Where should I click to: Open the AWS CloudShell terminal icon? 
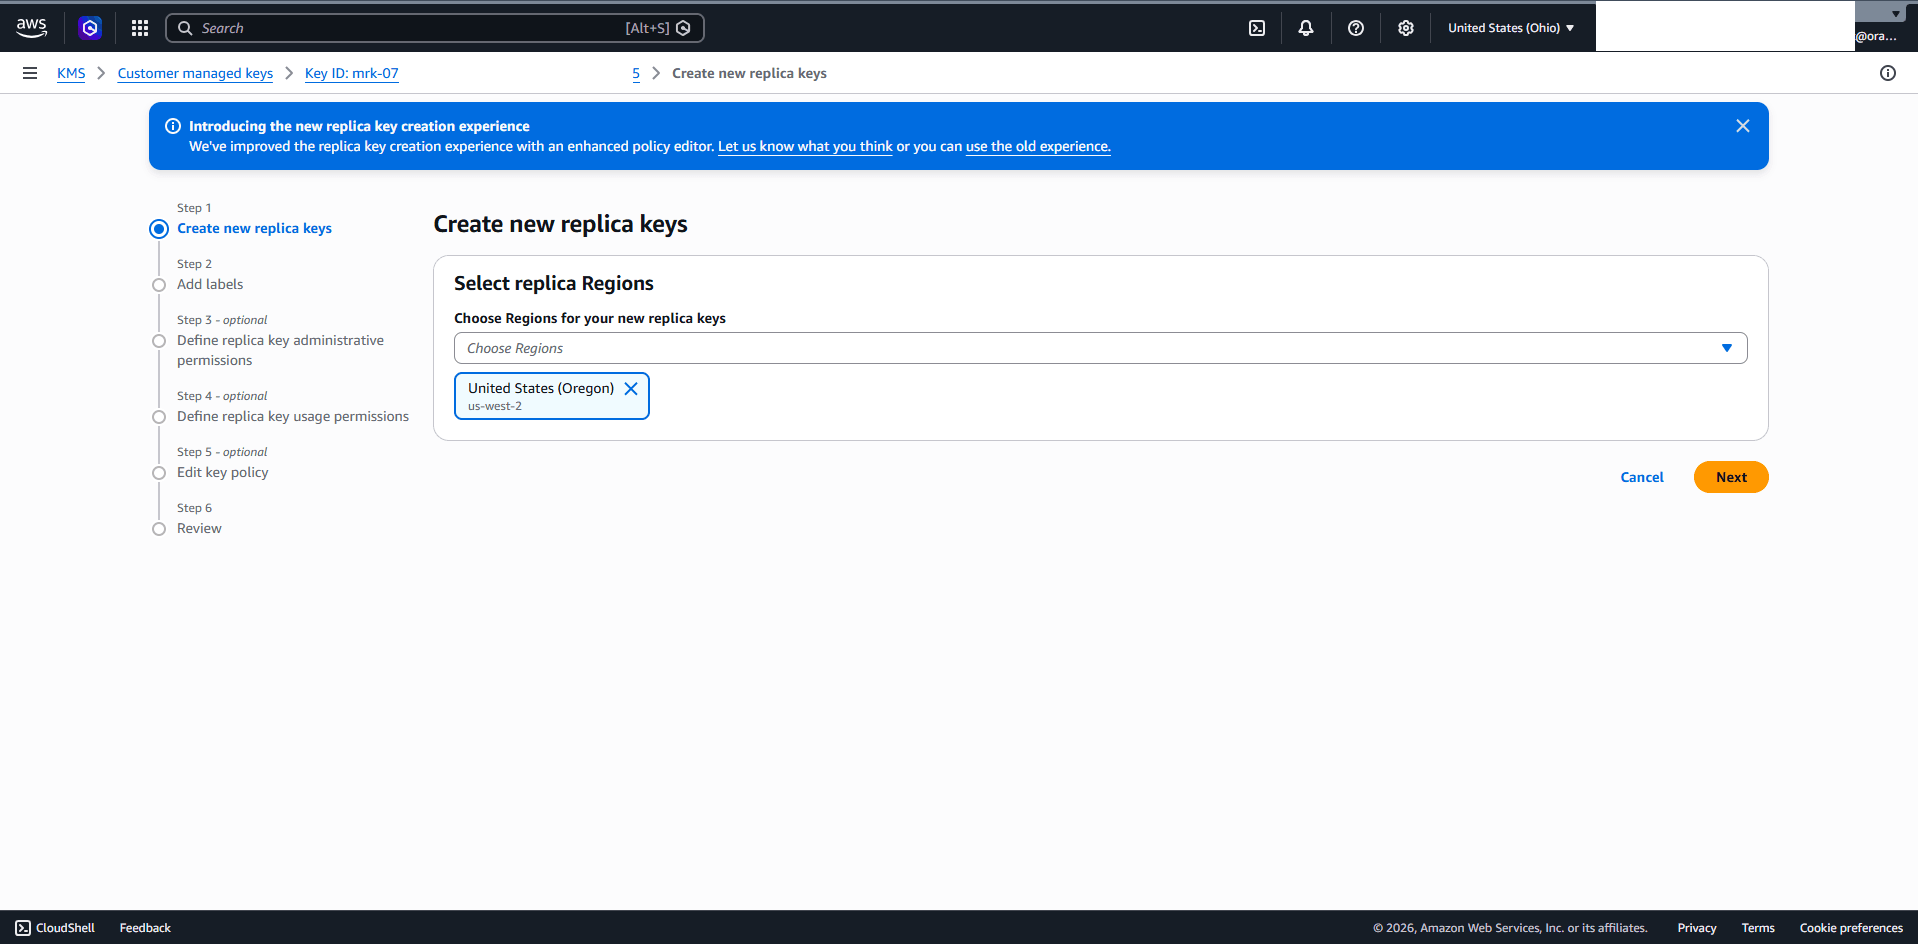1257,27
